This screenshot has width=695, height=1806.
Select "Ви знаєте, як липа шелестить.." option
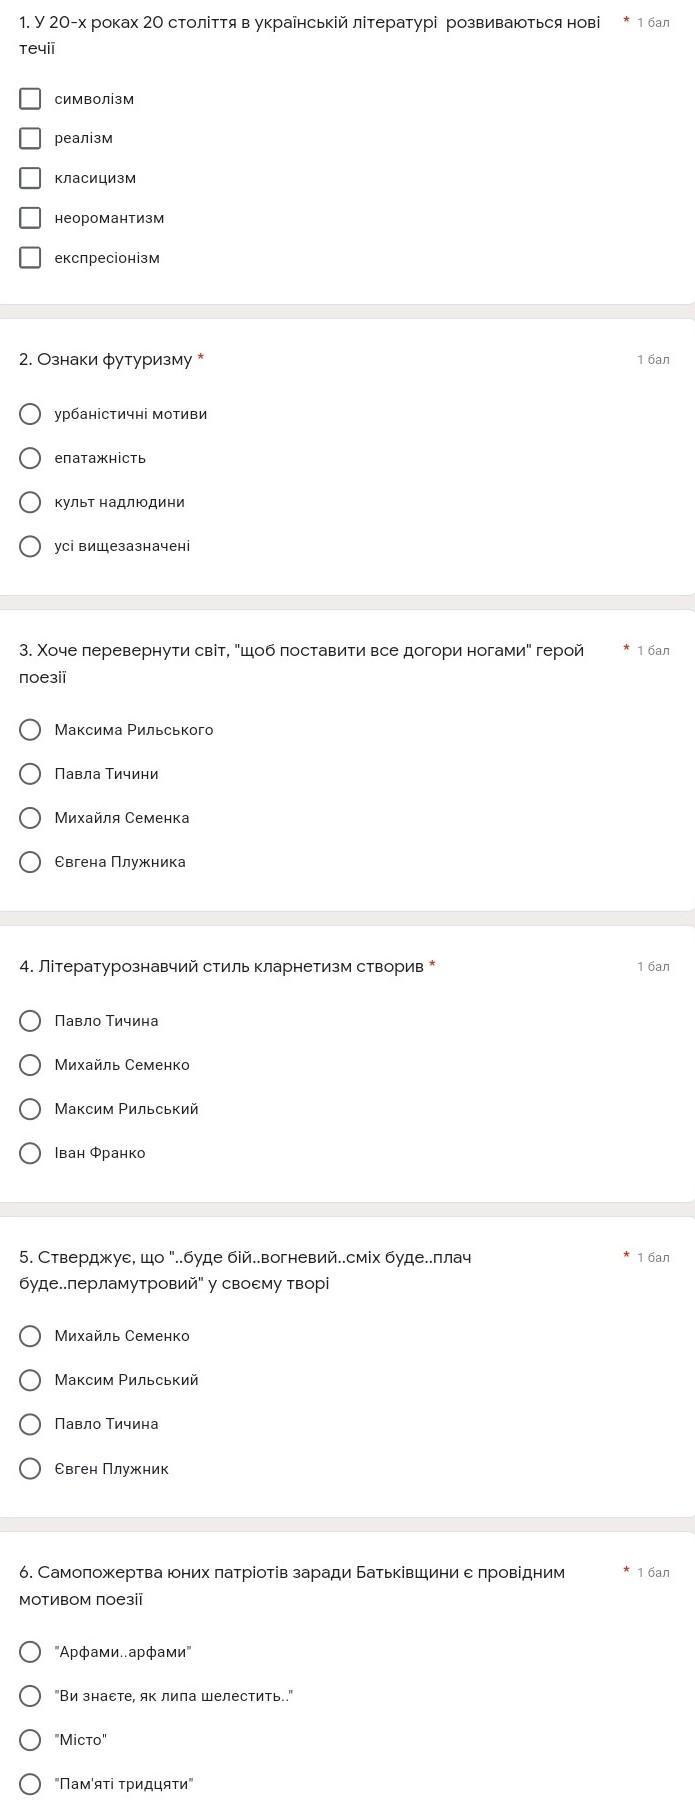[31, 1696]
